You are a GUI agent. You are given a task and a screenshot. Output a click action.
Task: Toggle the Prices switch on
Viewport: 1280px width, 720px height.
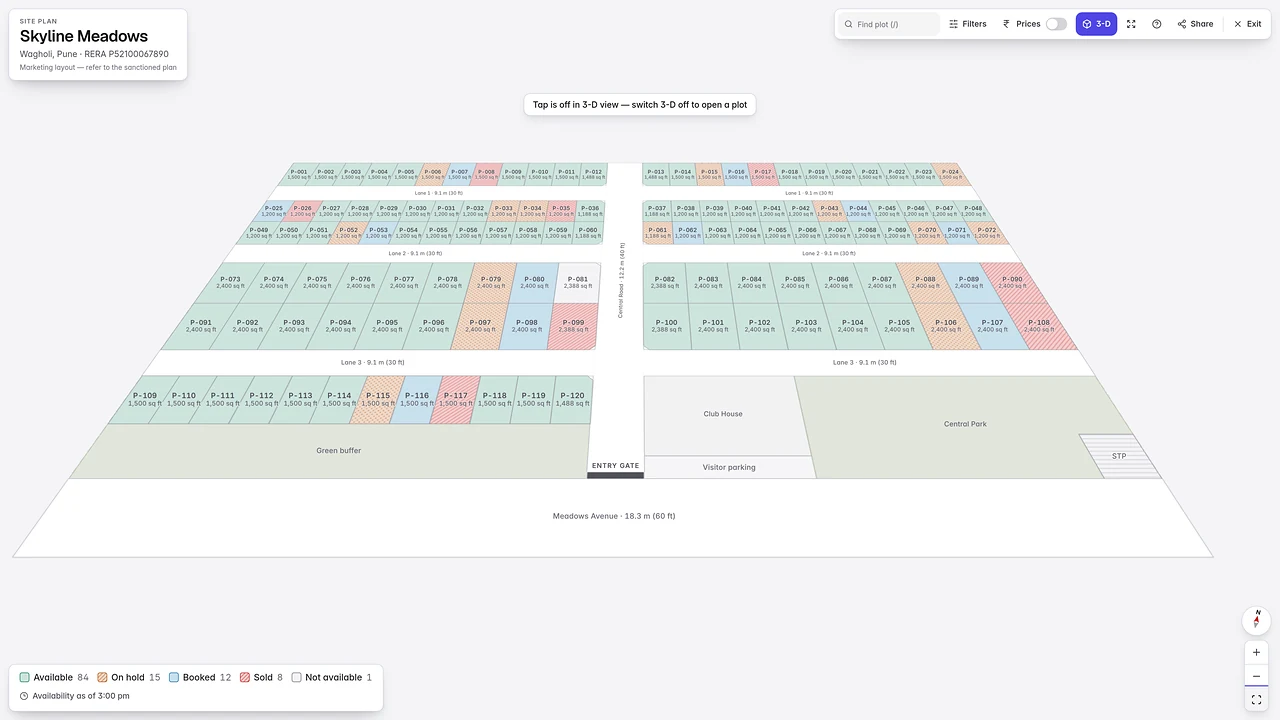1056,24
